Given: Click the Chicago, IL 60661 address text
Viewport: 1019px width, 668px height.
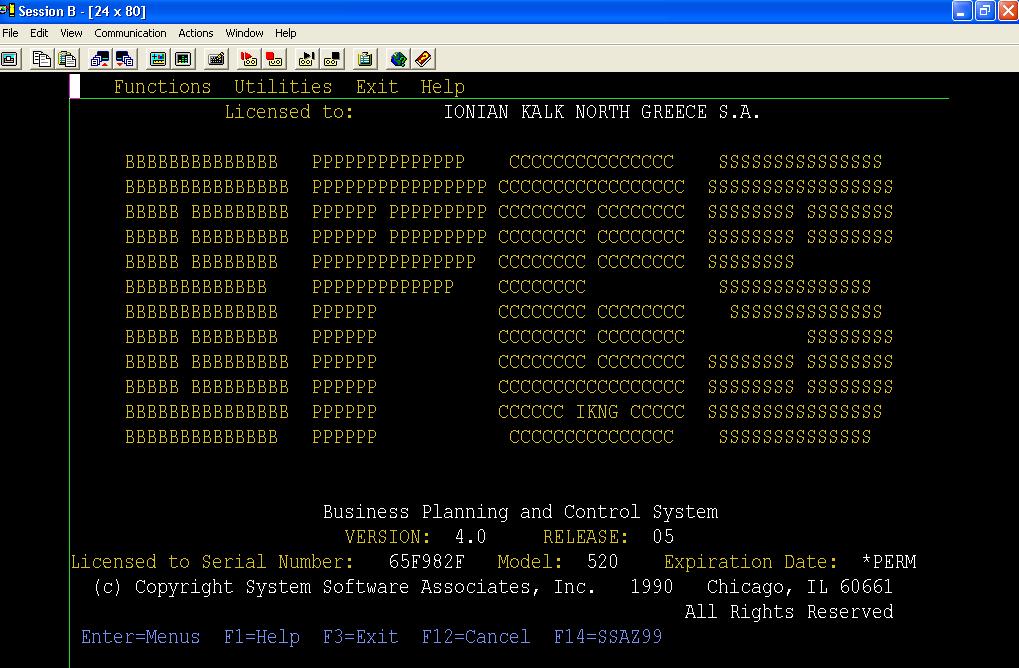Looking at the screenshot, I should (x=800, y=587).
